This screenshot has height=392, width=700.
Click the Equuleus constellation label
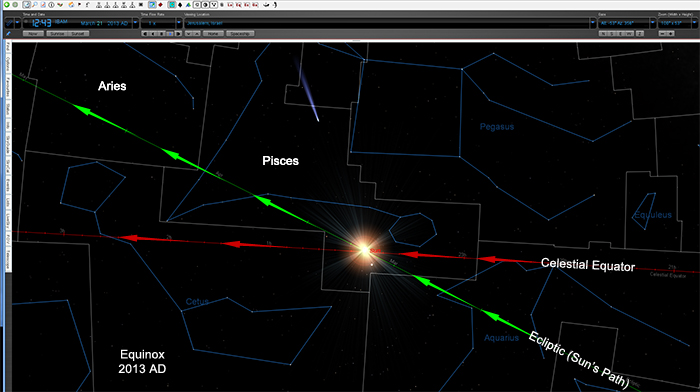coord(653,215)
